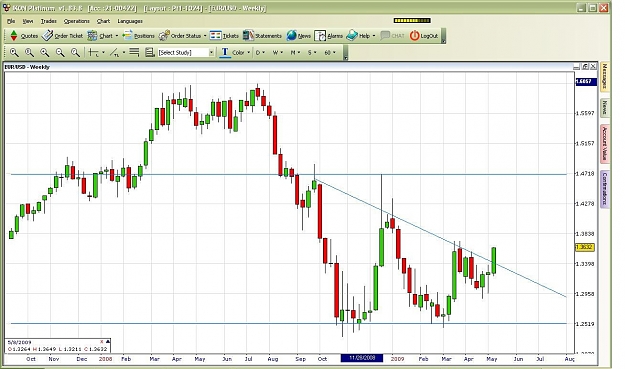Click the study list icon beside Select Study
625x369 pixels.
tap(150, 52)
